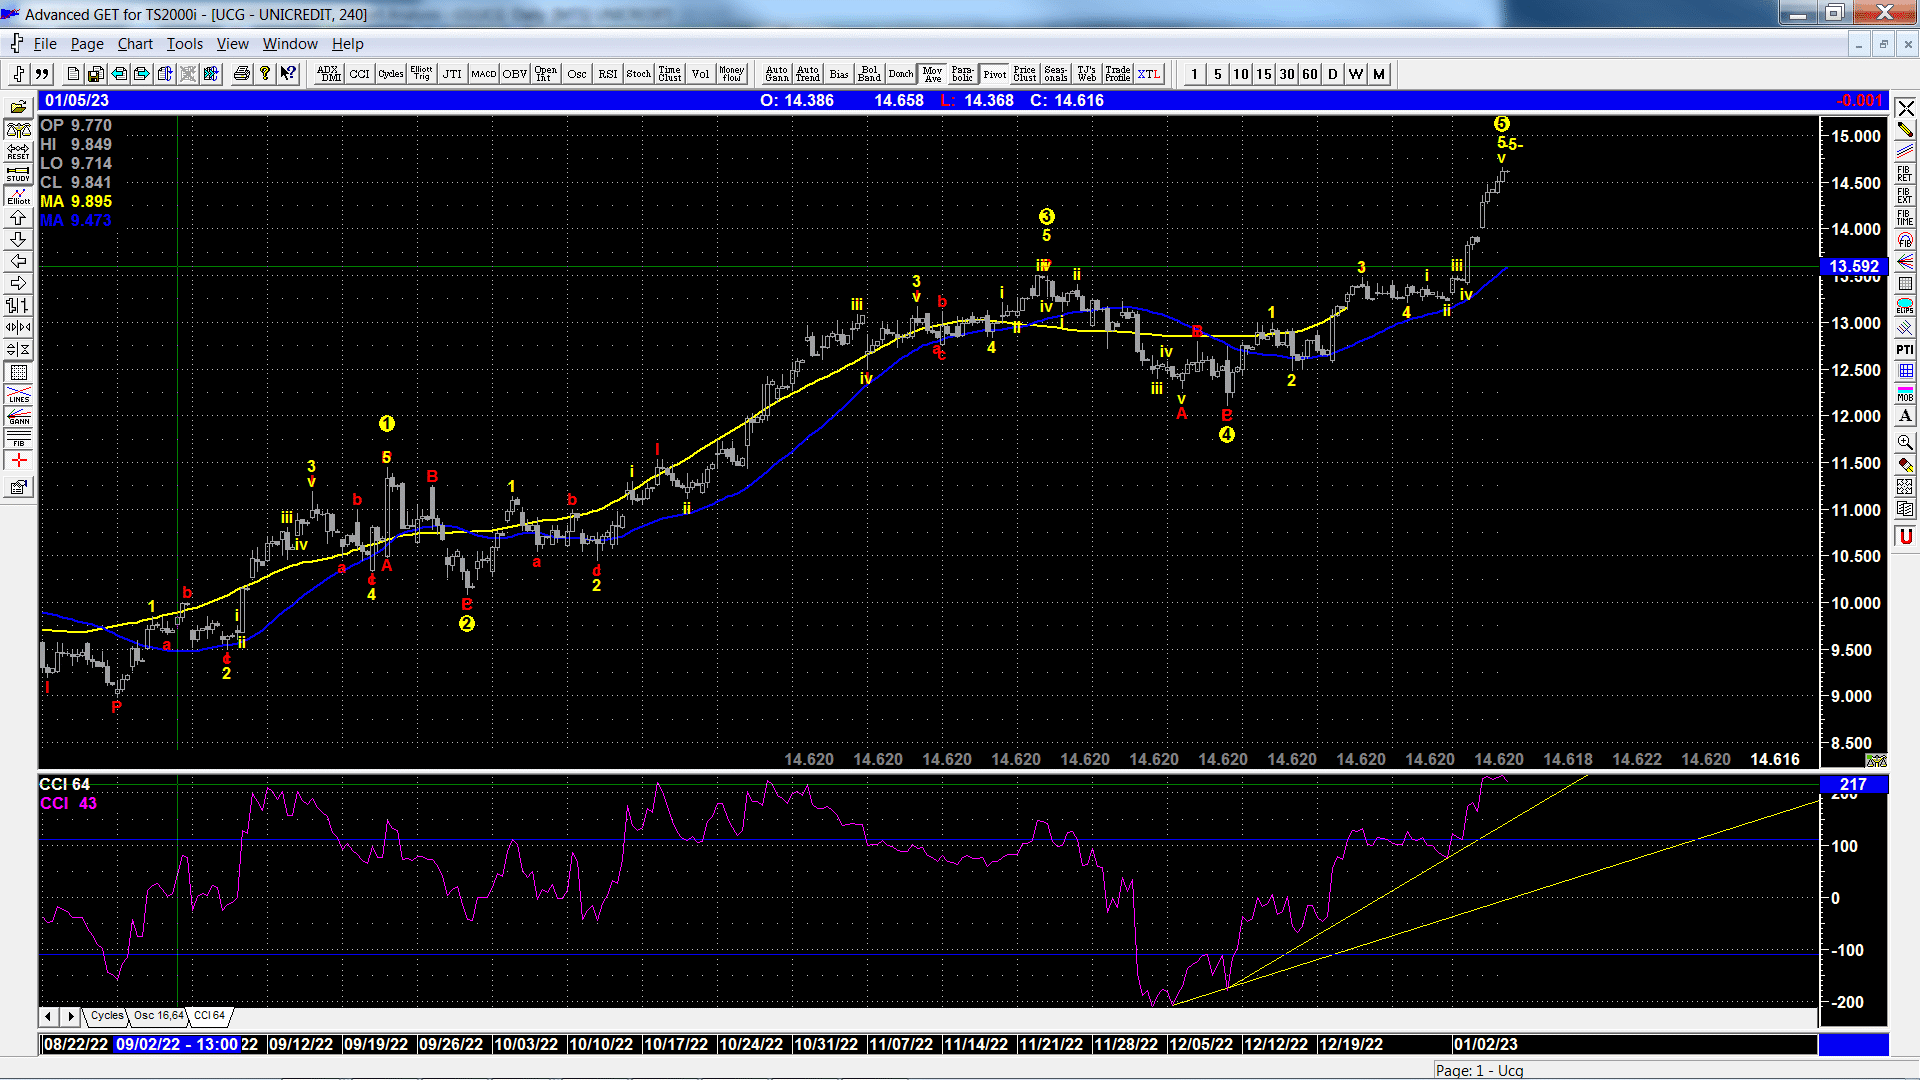Toggle the Pivot study button
Screen dimensions: 1920x1080
pyautogui.click(x=994, y=74)
